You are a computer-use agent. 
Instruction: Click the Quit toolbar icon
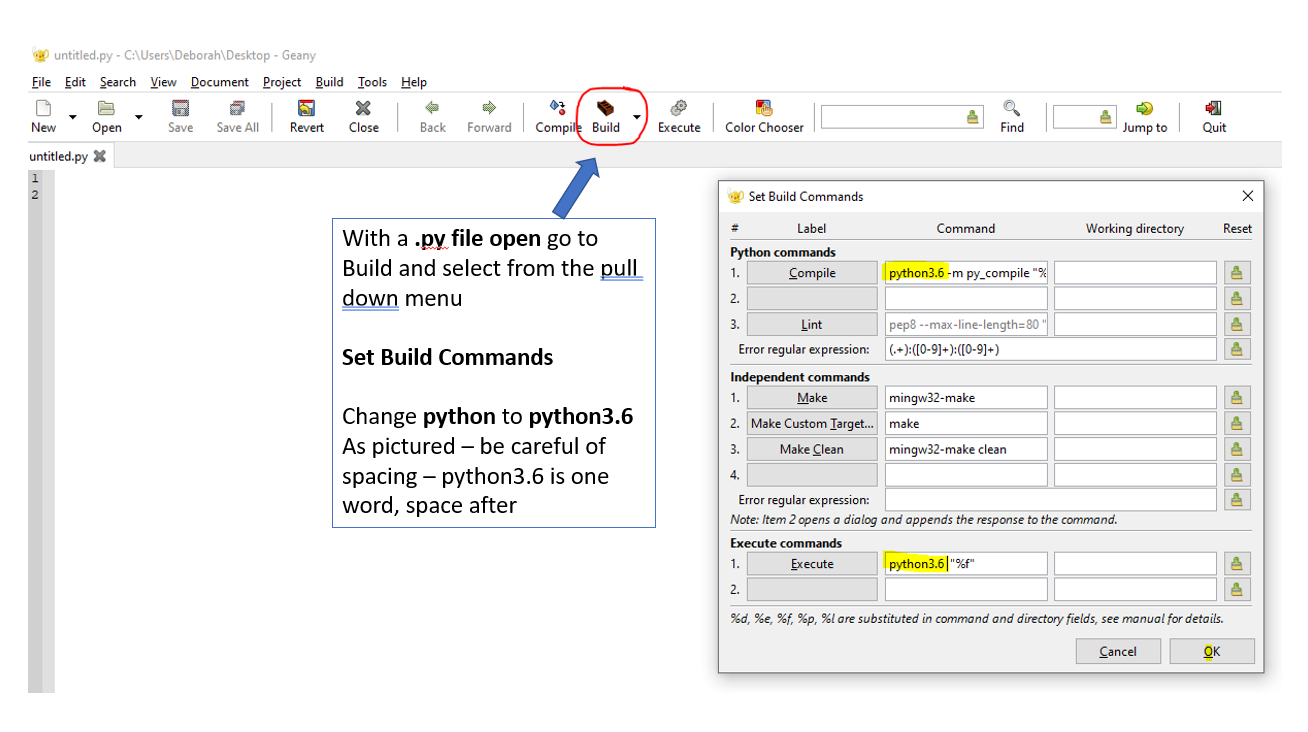(x=1214, y=109)
